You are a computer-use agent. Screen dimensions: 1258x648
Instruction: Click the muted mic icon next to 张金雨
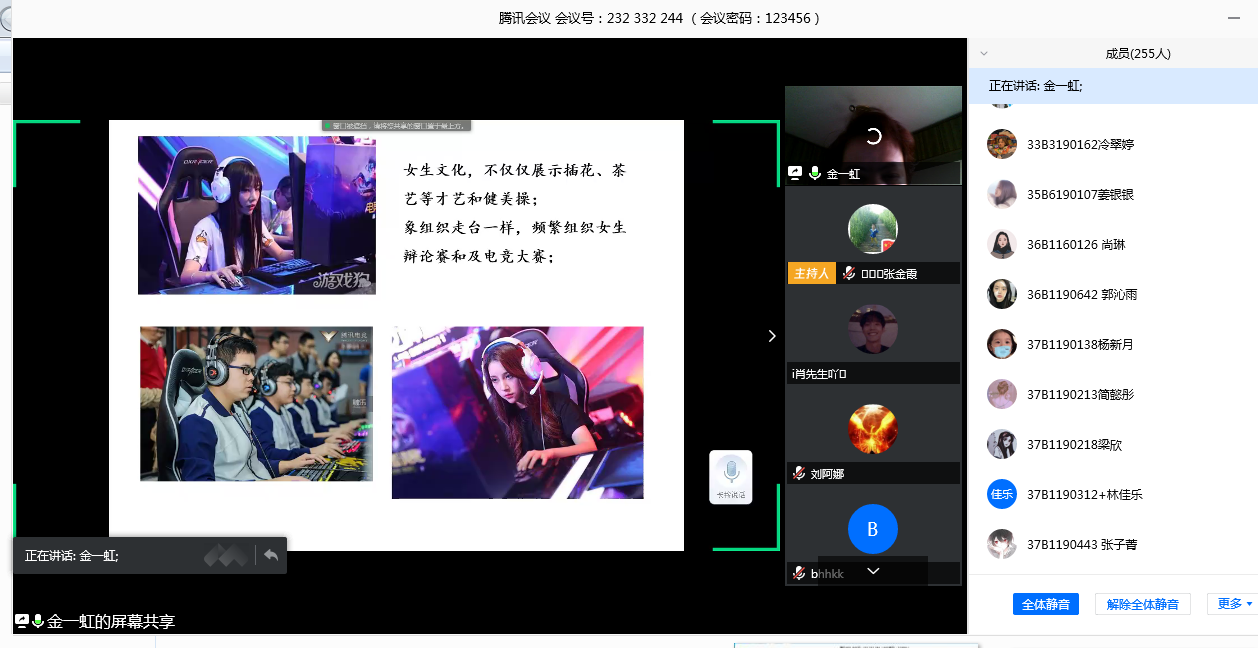pos(848,273)
